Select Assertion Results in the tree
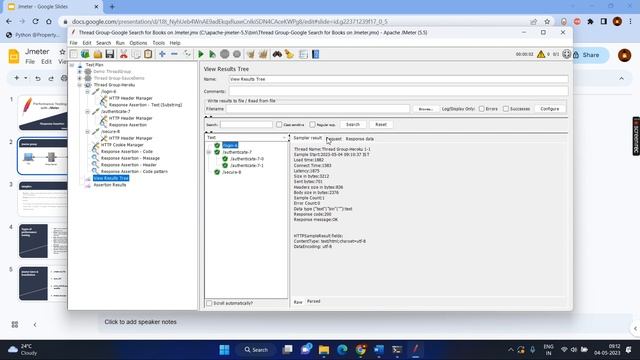 pyautogui.click(x=110, y=185)
